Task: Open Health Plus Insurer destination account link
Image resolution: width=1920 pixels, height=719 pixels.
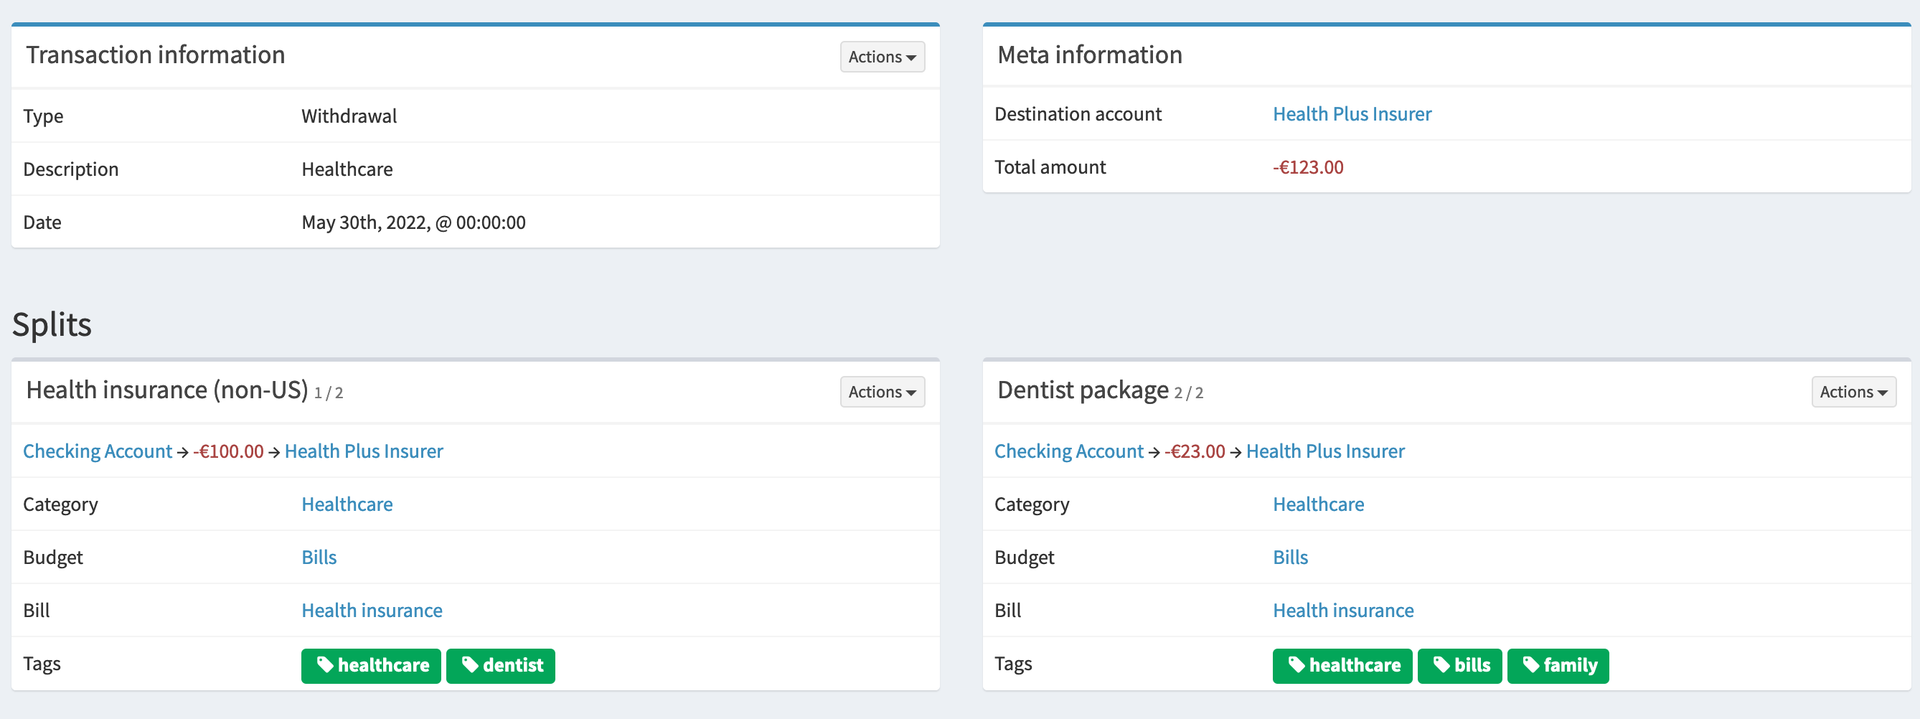Action: (1352, 114)
